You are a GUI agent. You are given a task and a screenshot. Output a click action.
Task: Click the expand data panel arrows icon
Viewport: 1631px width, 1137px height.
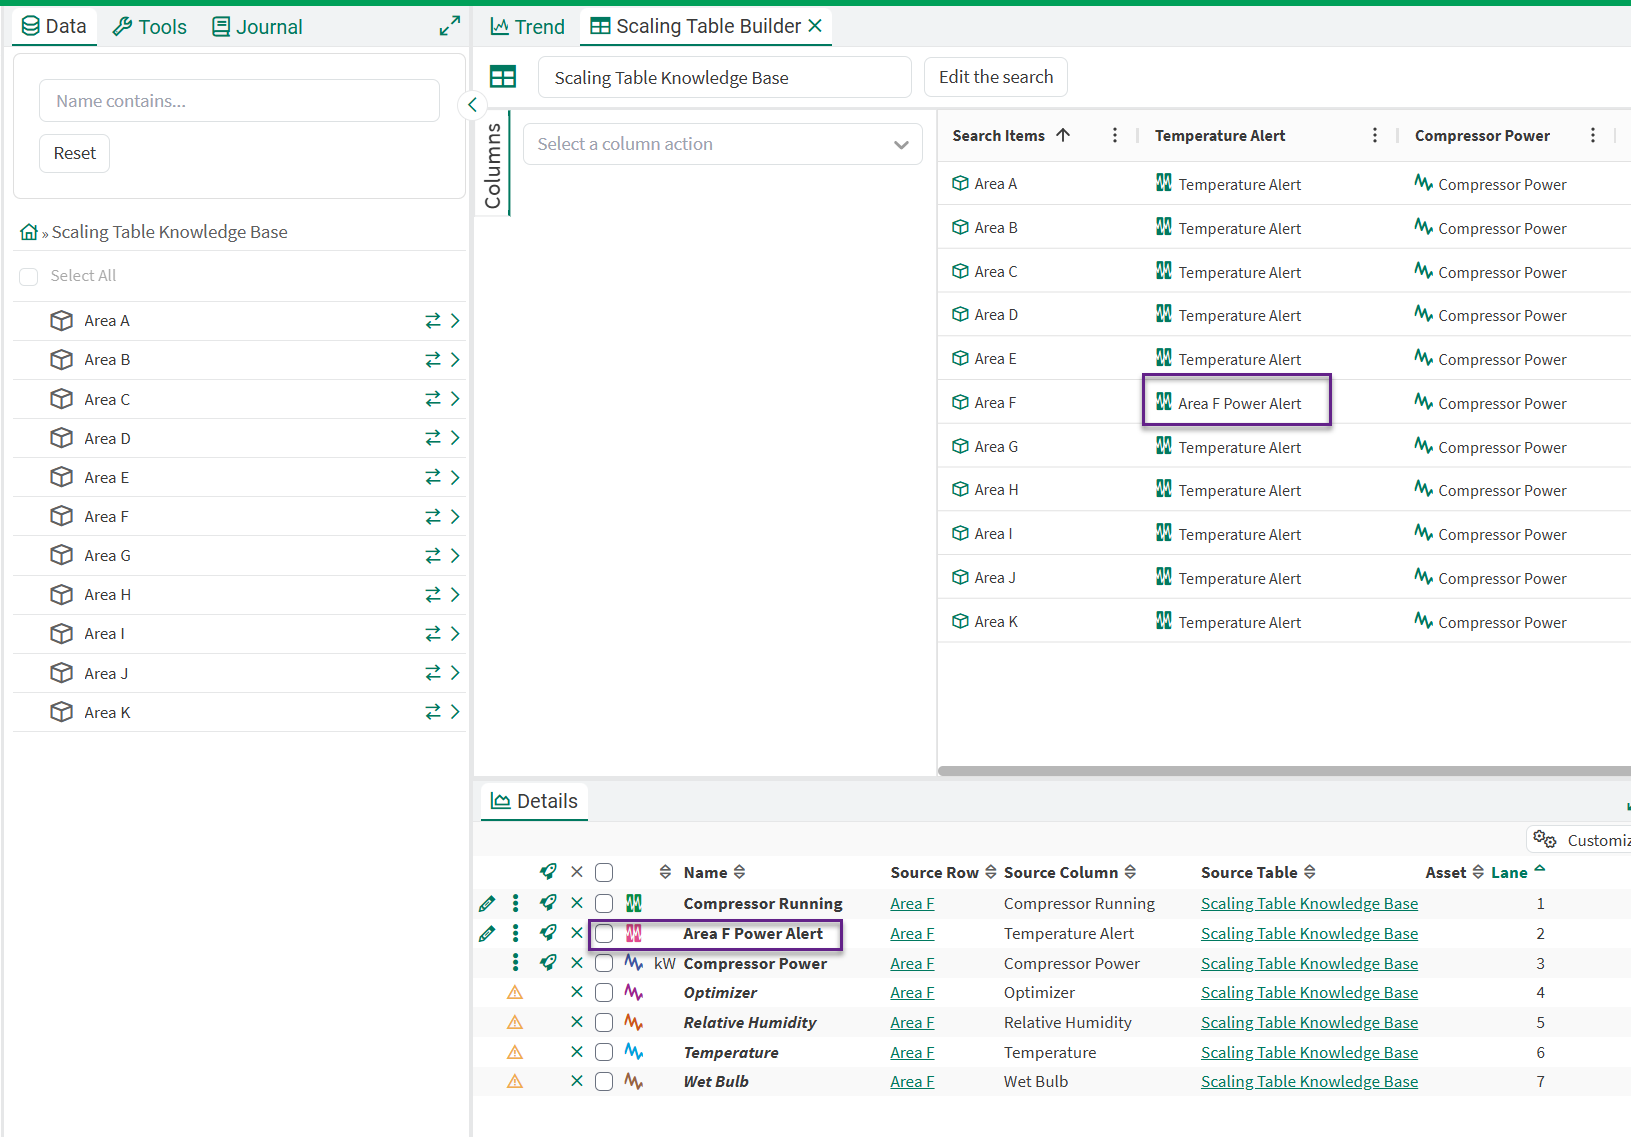pos(449,26)
